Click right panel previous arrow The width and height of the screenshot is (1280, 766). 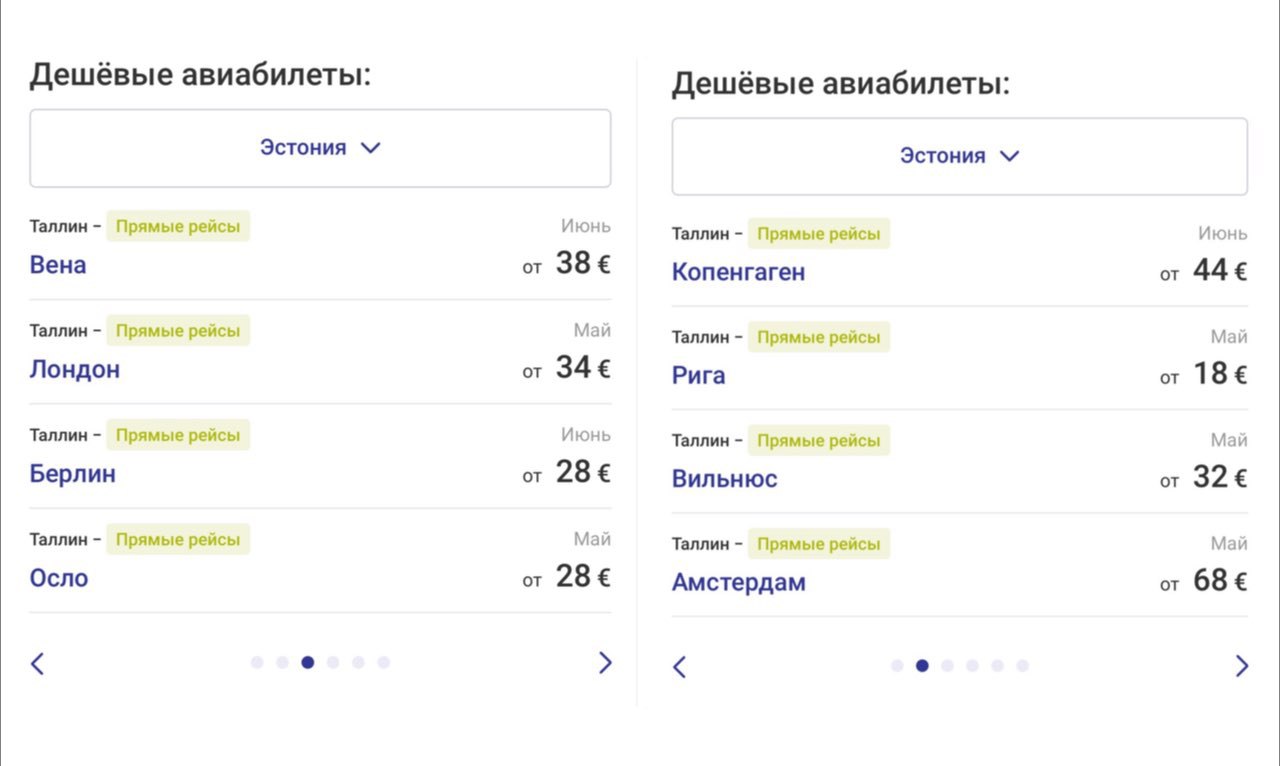click(680, 667)
